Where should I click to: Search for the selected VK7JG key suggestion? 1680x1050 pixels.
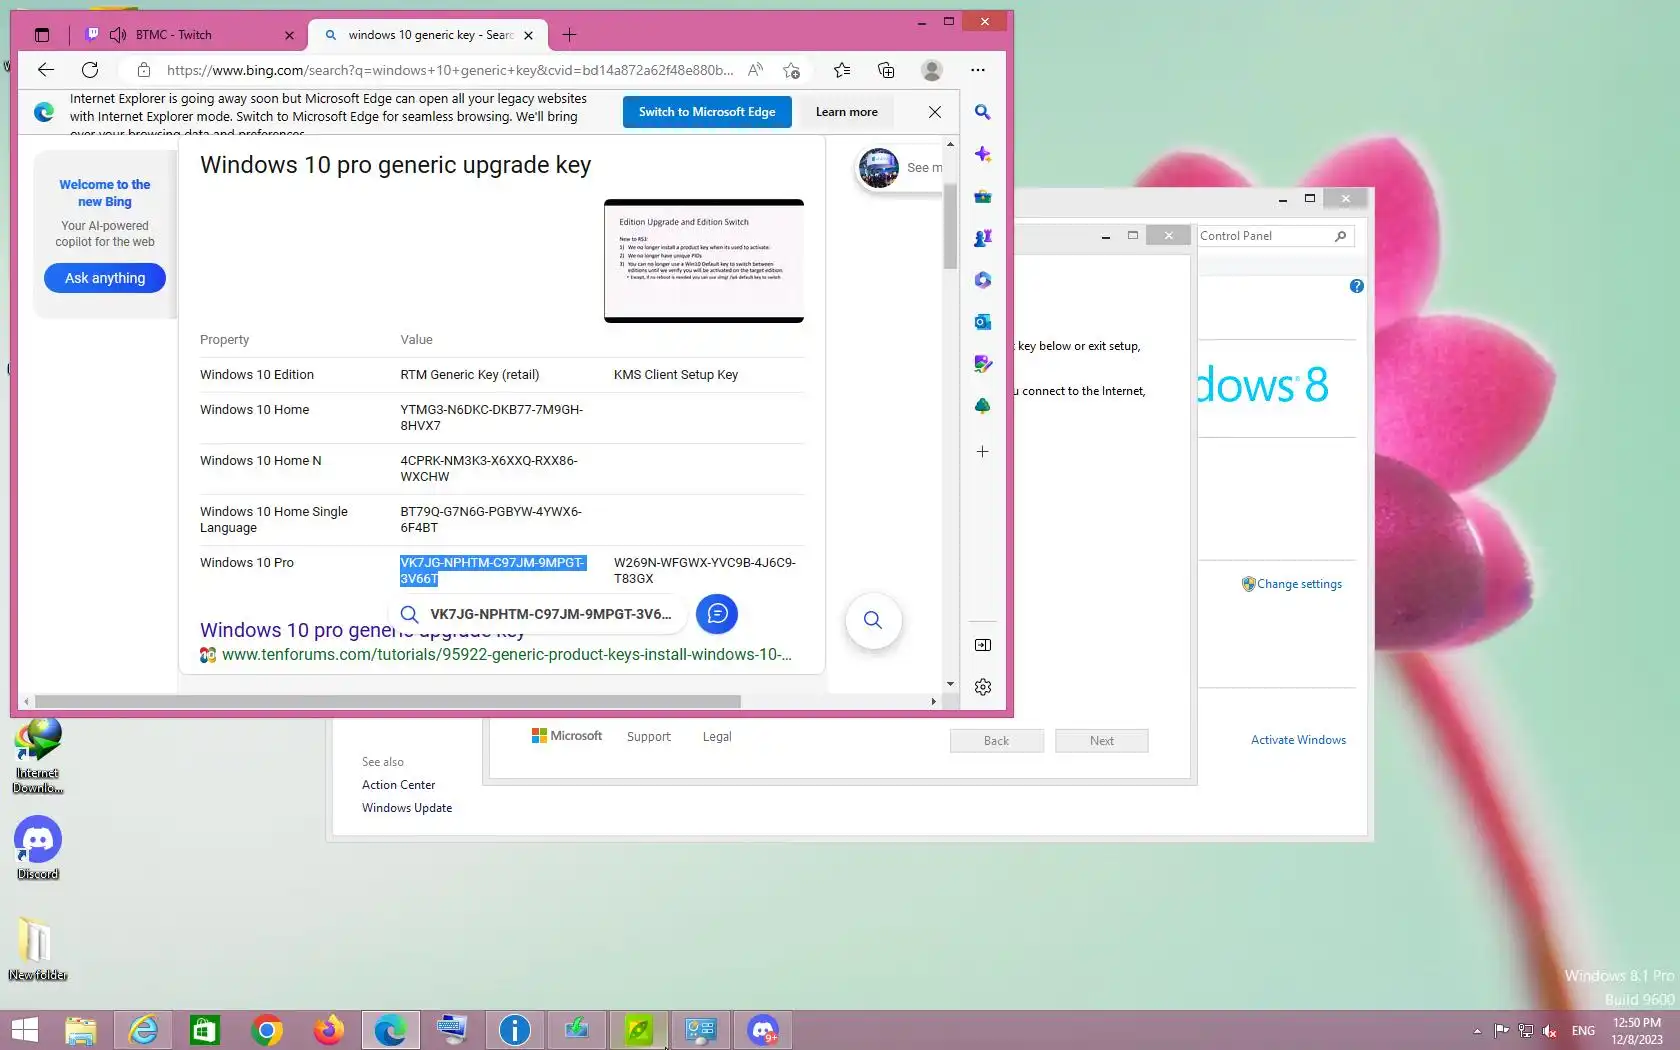coord(538,614)
